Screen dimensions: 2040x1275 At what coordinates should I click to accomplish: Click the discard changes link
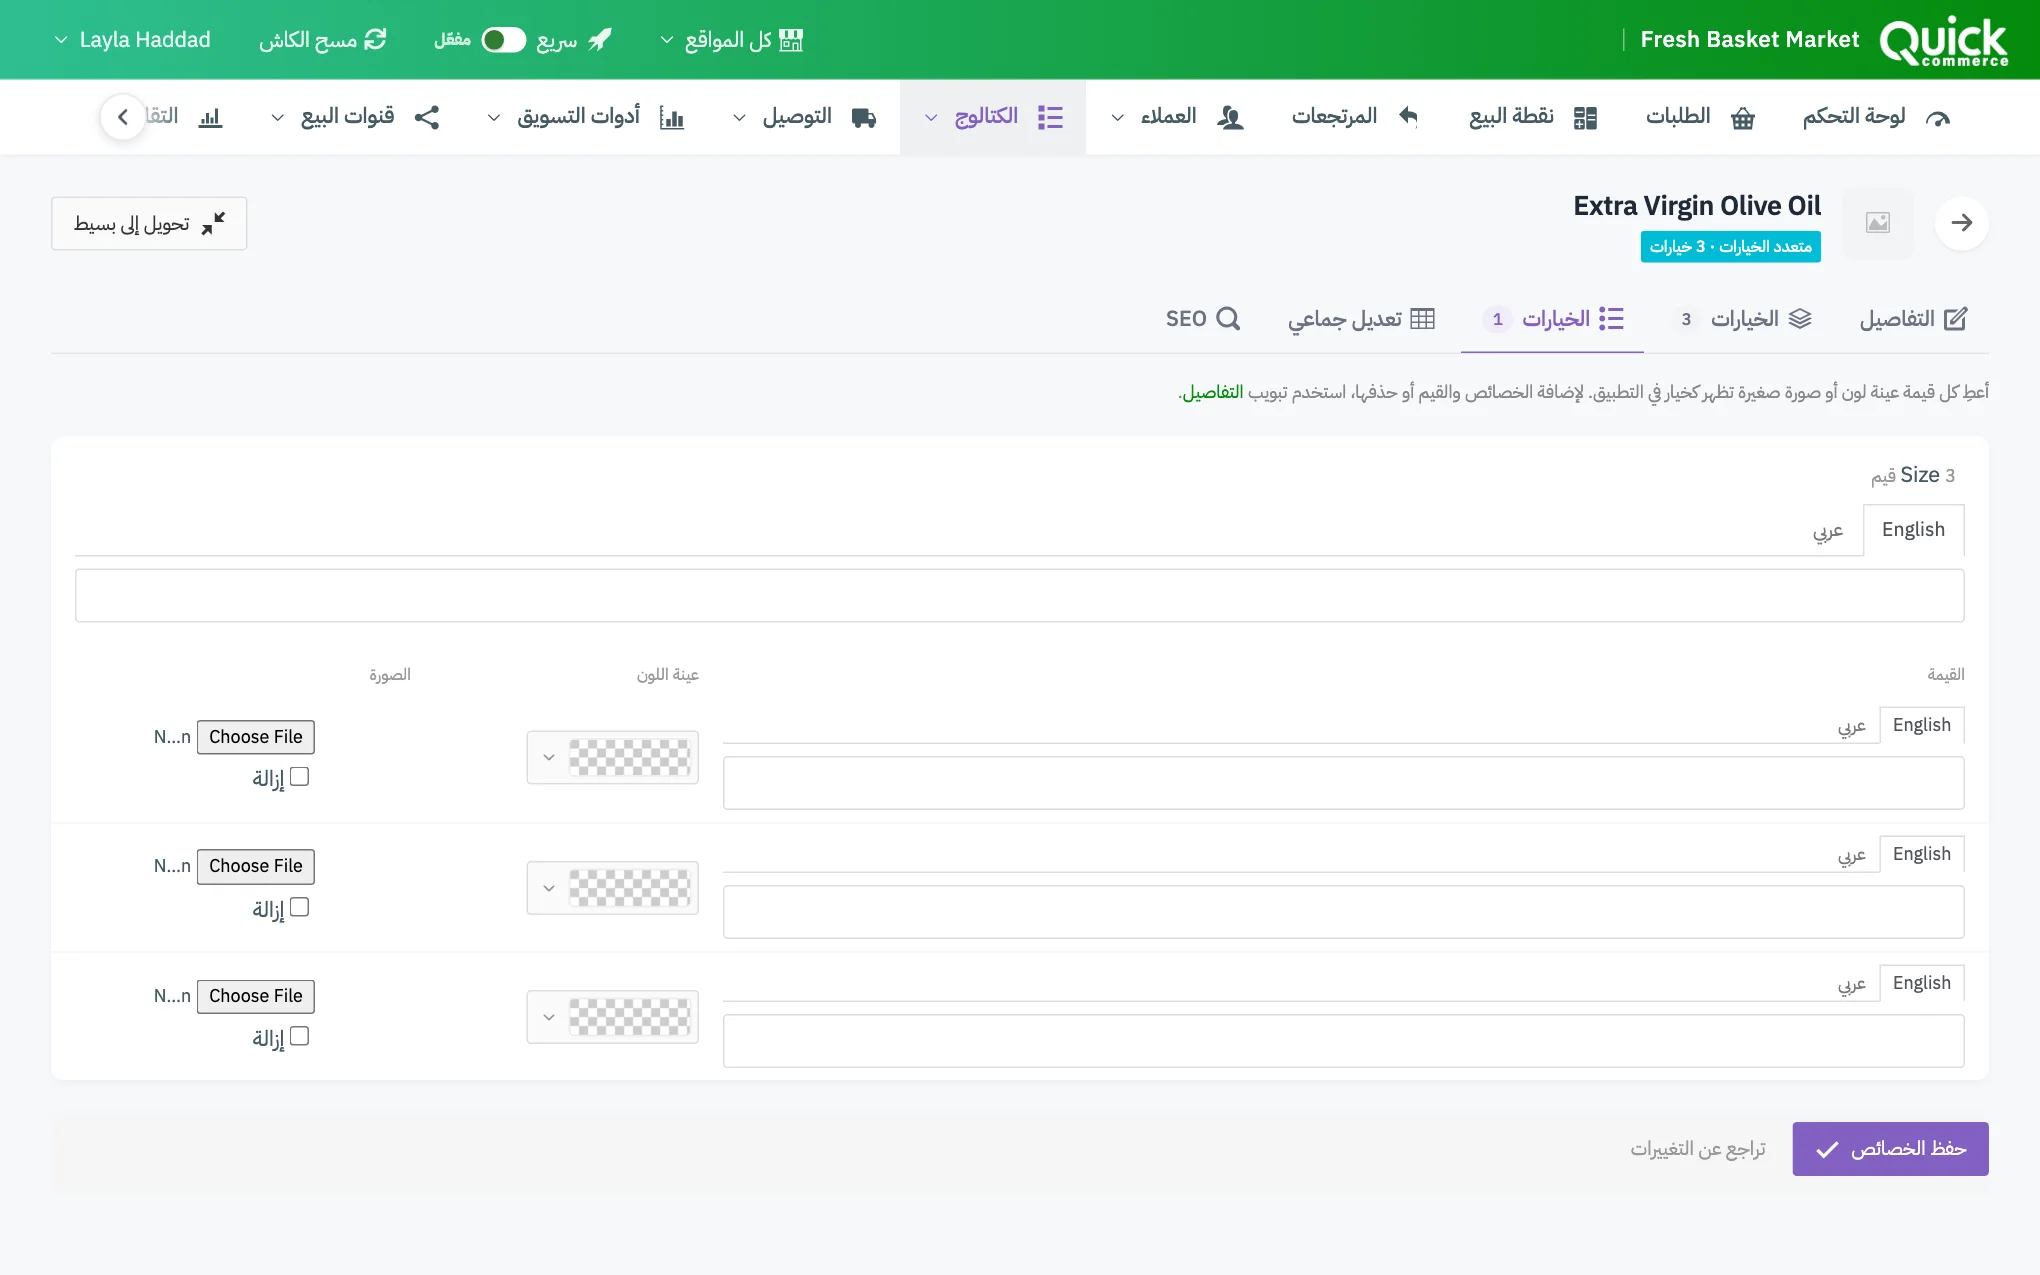click(x=1698, y=1149)
